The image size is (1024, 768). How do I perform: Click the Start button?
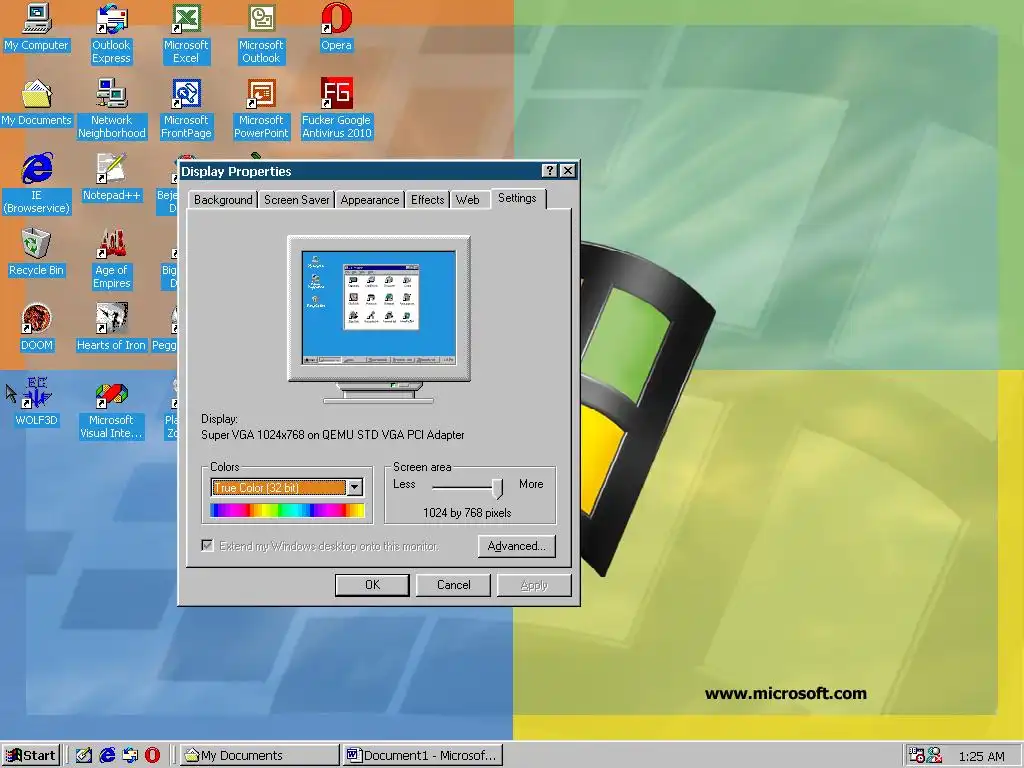(x=31, y=756)
